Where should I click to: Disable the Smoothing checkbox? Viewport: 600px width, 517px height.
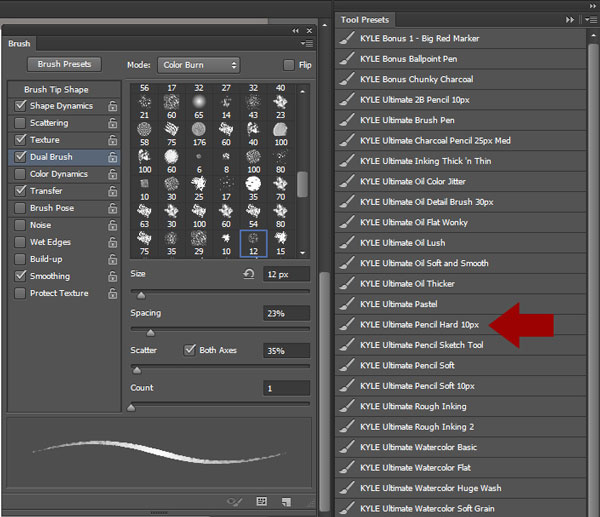pyautogui.click(x=20, y=276)
